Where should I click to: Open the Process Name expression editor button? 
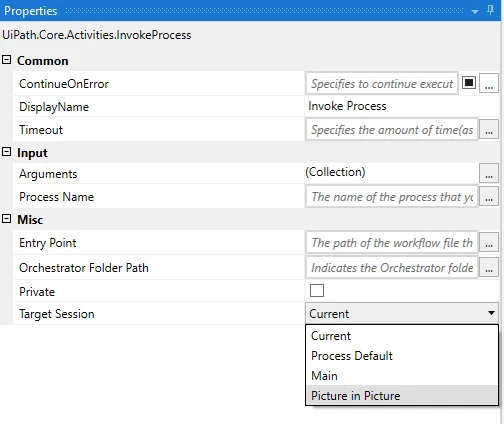pyautogui.click(x=489, y=197)
